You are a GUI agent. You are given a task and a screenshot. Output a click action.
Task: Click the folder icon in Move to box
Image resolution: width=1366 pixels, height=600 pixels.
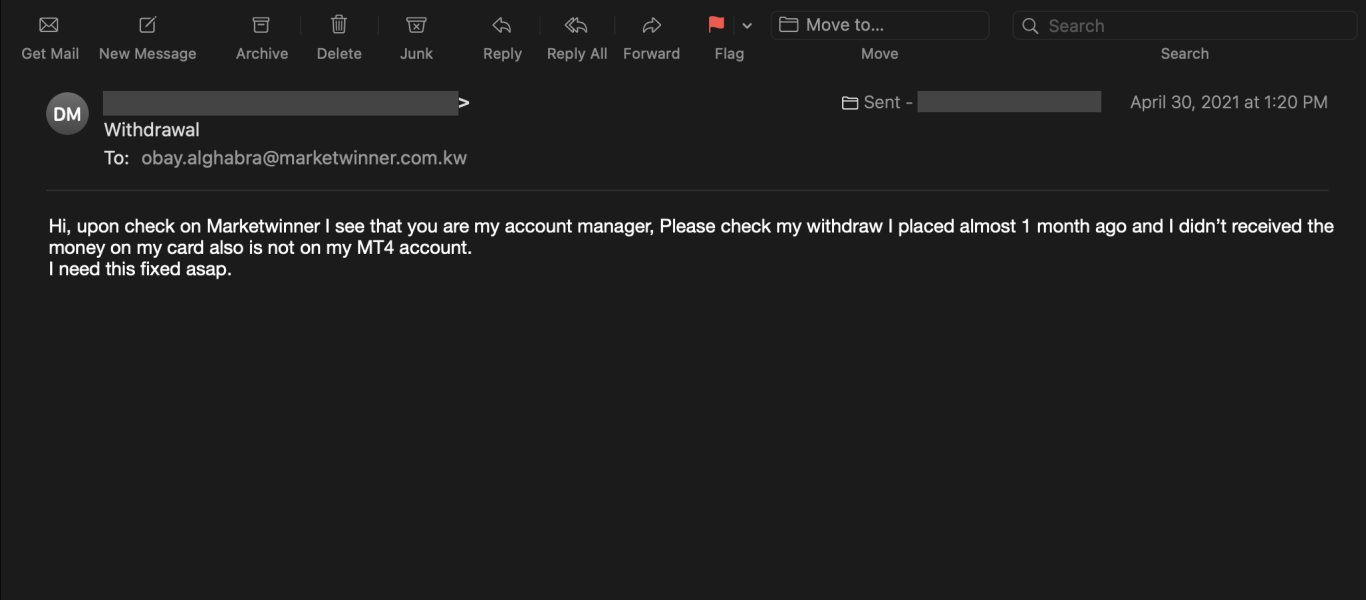tap(789, 25)
